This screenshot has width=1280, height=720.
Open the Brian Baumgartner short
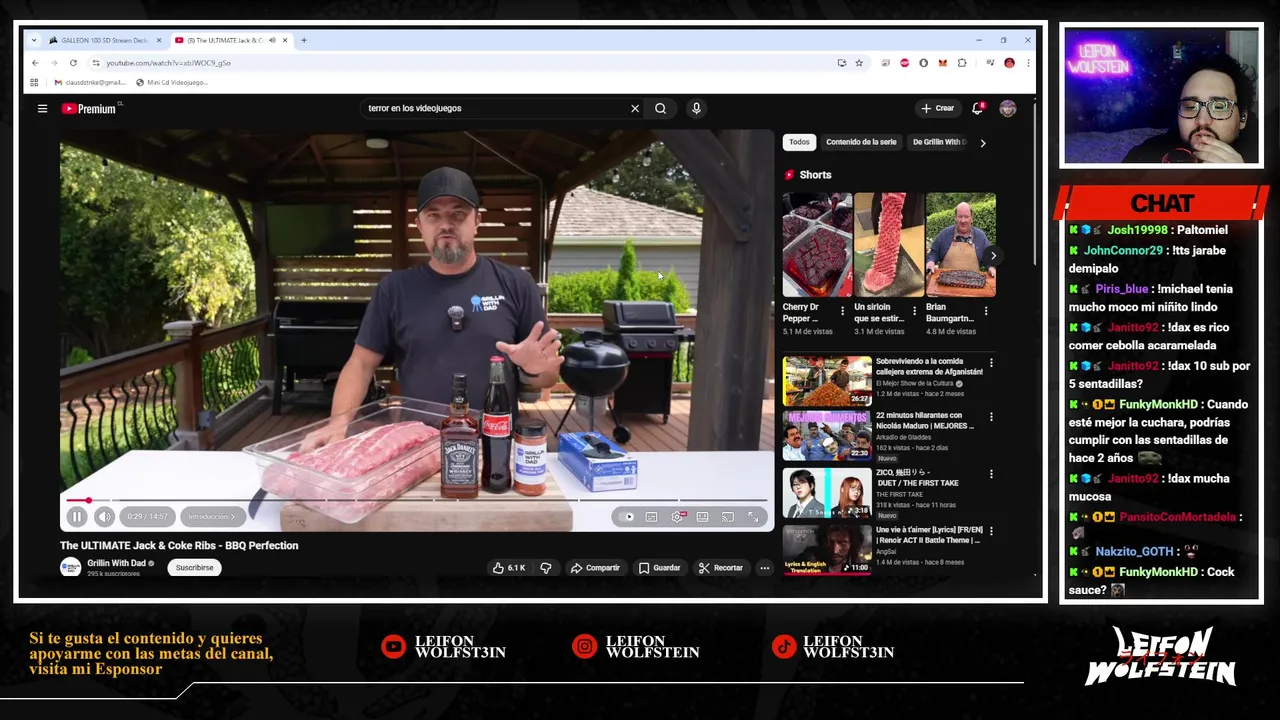960,245
